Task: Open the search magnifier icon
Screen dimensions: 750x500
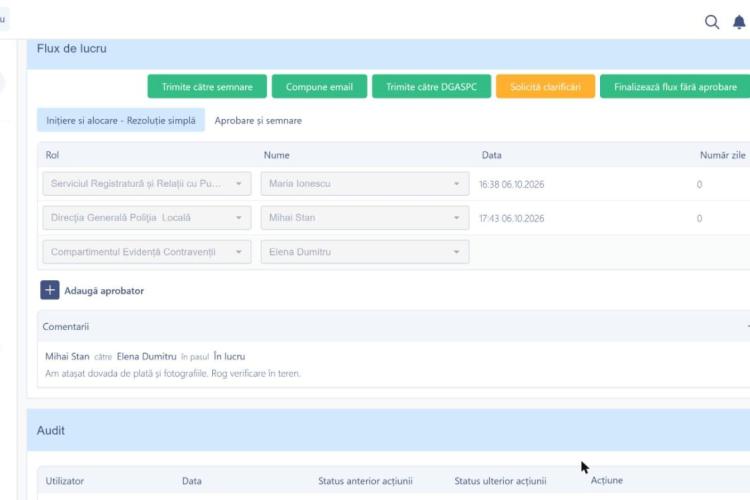Action: pyautogui.click(x=712, y=22)
